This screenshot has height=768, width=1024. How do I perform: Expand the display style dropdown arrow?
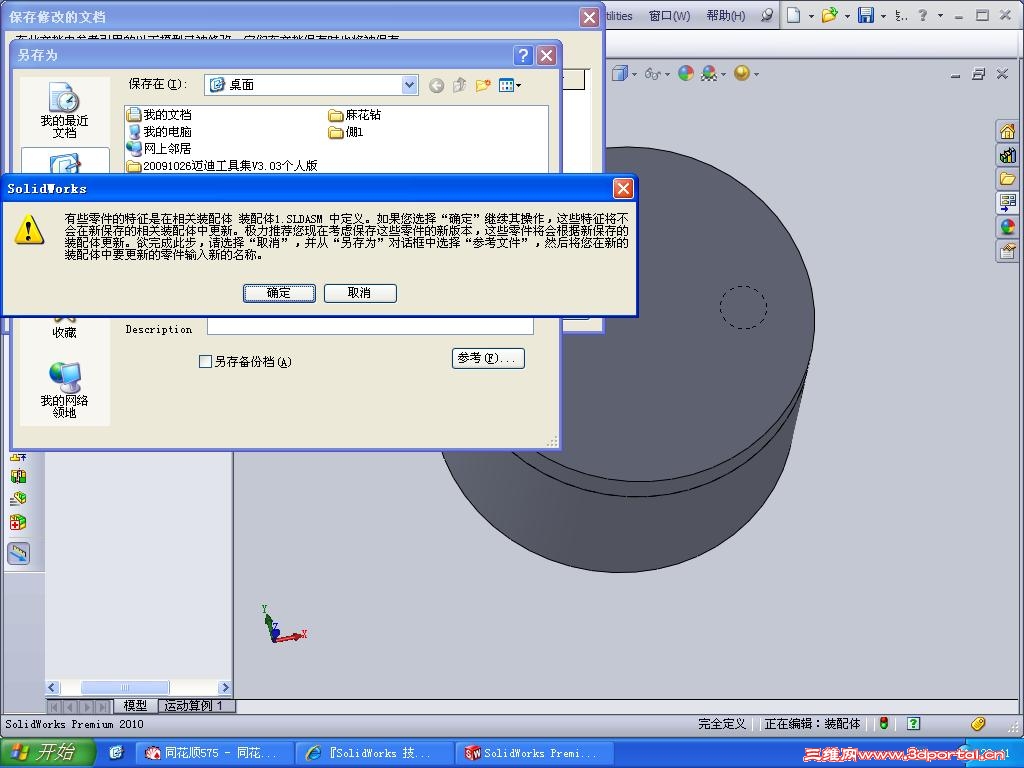(634, 74)
